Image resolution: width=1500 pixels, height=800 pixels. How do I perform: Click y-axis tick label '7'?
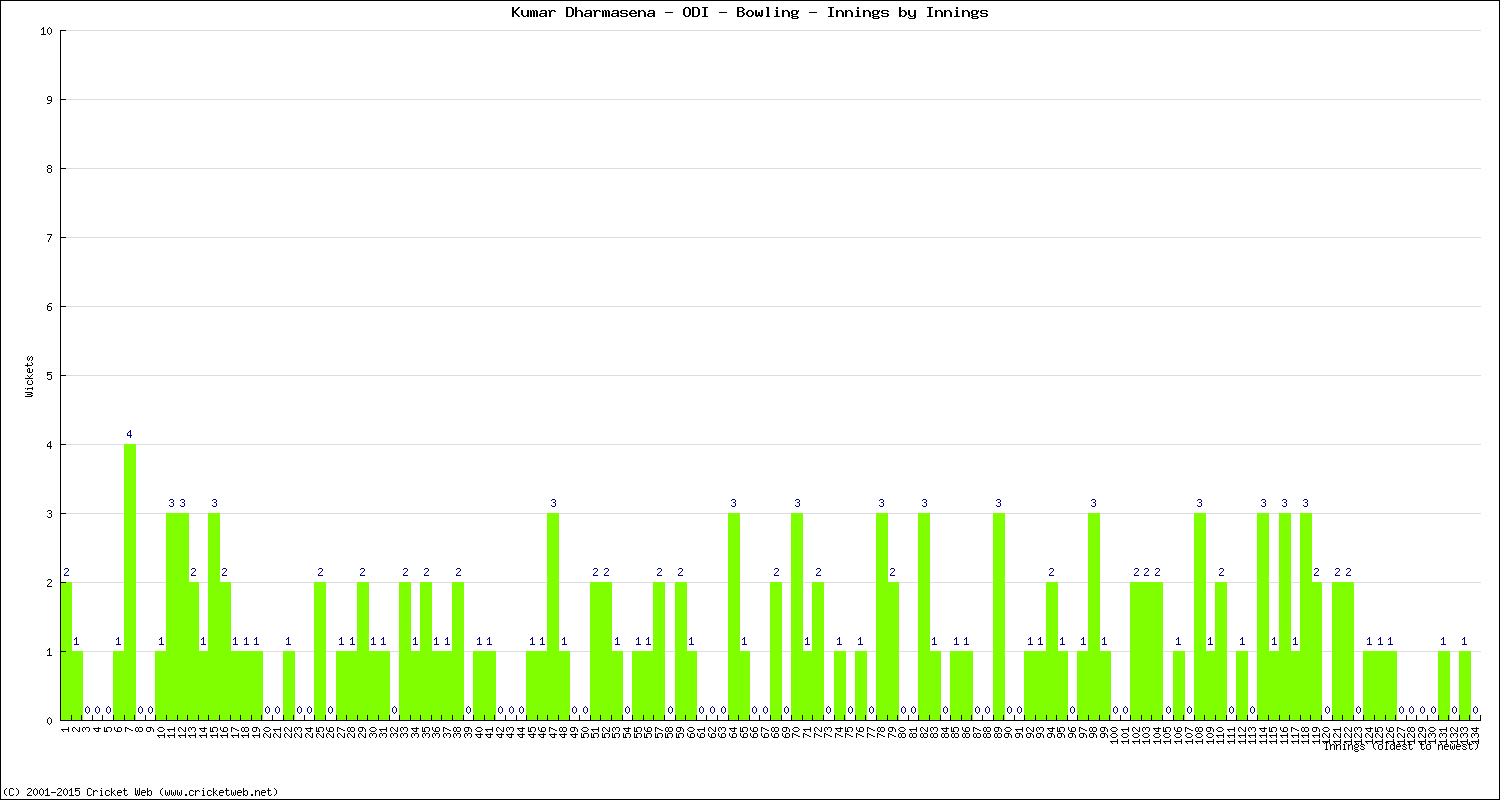click(x=49, y=238)
